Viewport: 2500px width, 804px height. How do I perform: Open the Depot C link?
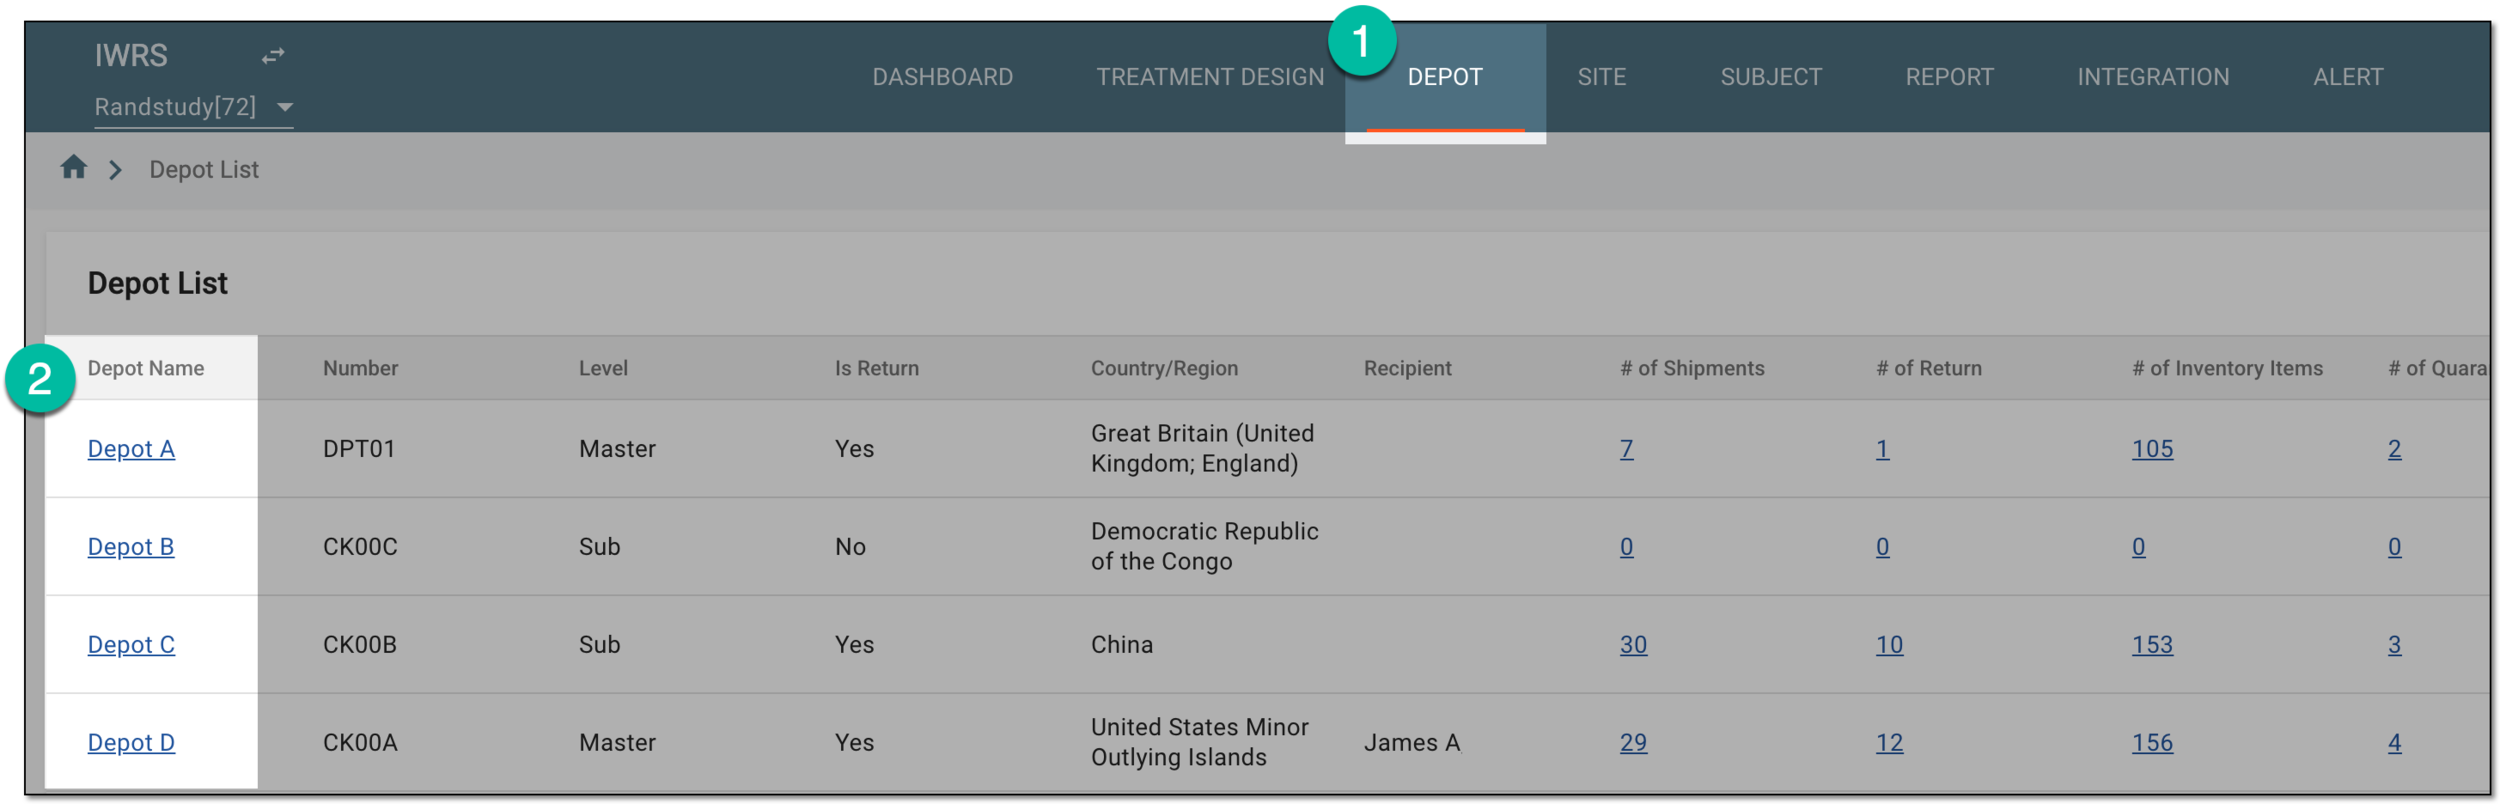pos(131,645)
